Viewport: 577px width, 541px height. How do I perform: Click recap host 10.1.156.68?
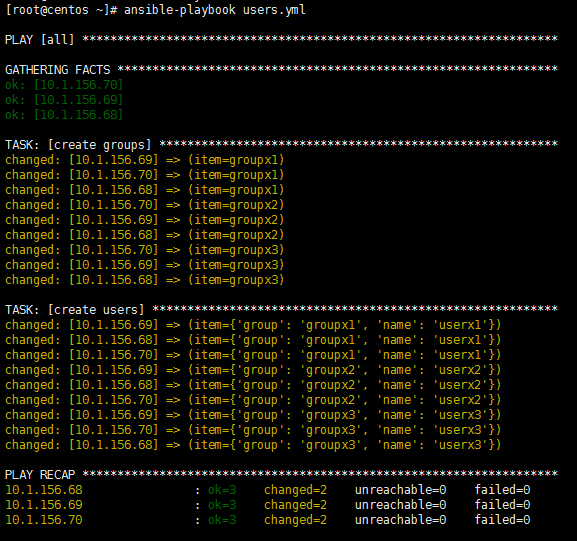[x=44, y=490]
